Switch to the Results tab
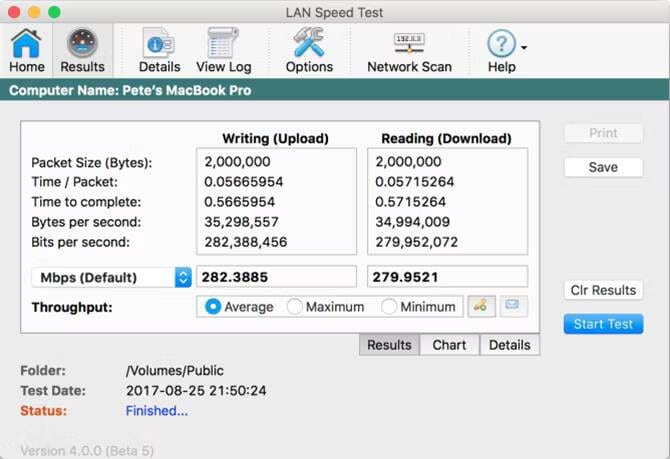This screenshot has height=459, width=670. point(389,345)
